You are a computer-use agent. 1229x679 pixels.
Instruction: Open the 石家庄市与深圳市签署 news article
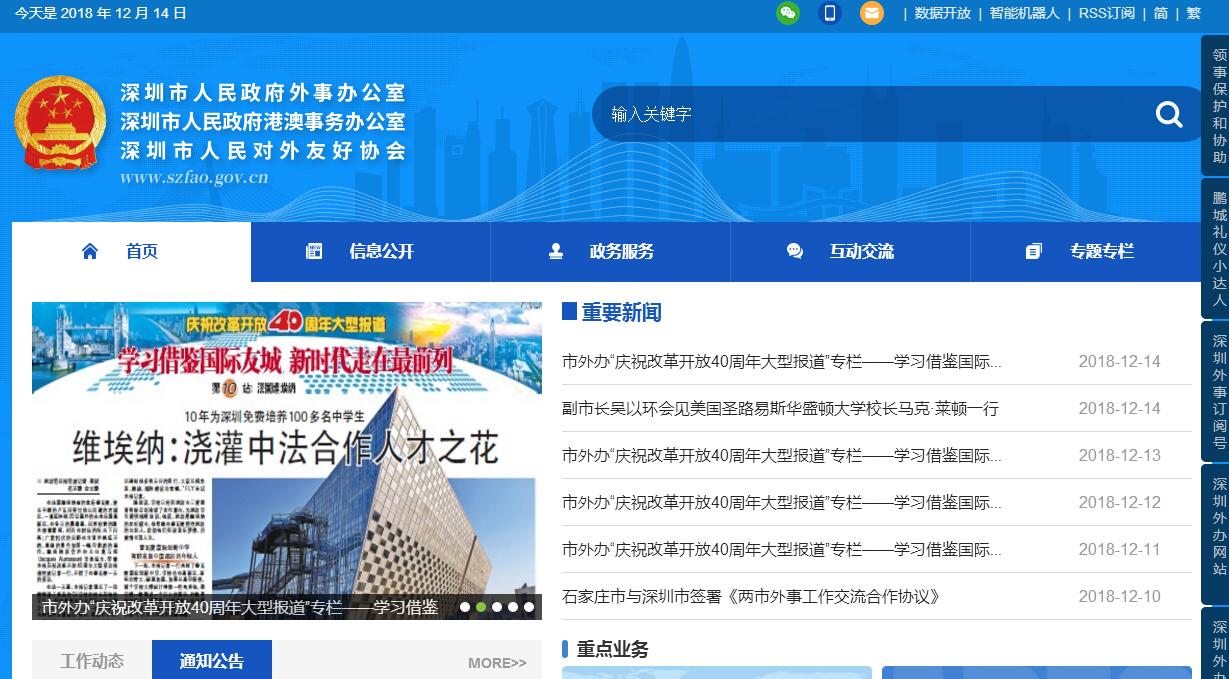tap(751, 597)
